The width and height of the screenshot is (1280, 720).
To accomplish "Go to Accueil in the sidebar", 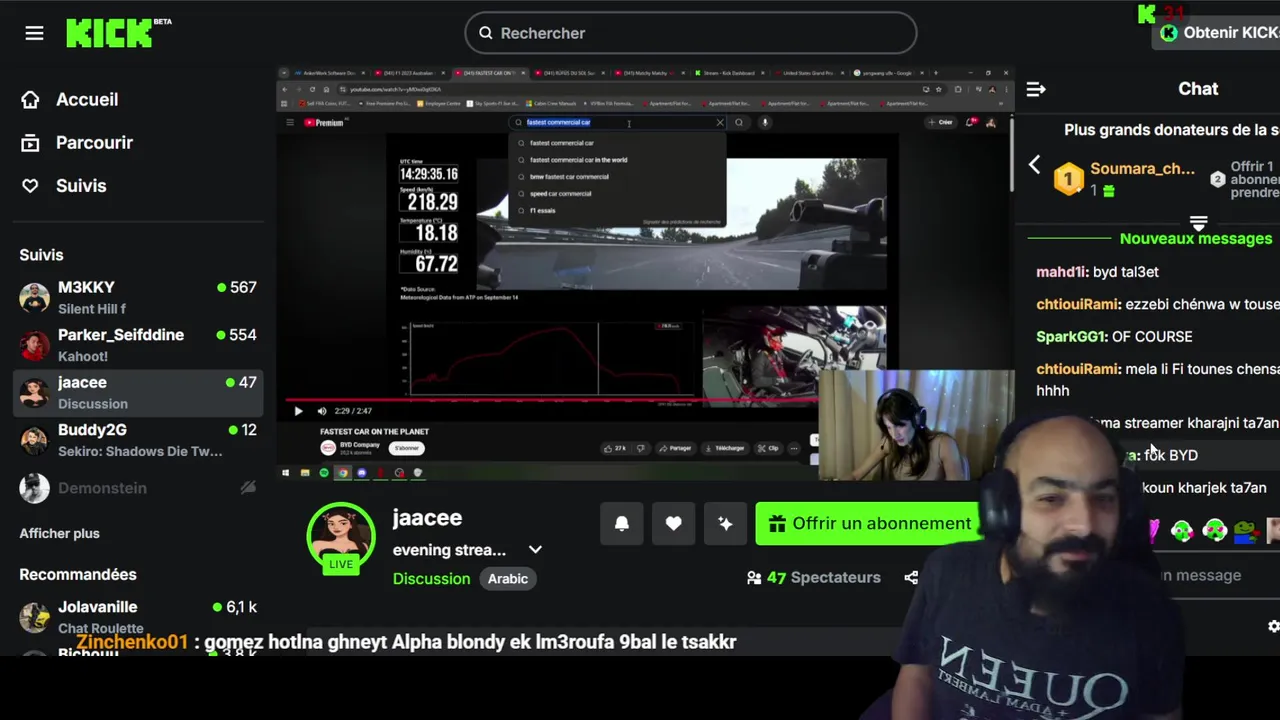I will click(87, 99).
